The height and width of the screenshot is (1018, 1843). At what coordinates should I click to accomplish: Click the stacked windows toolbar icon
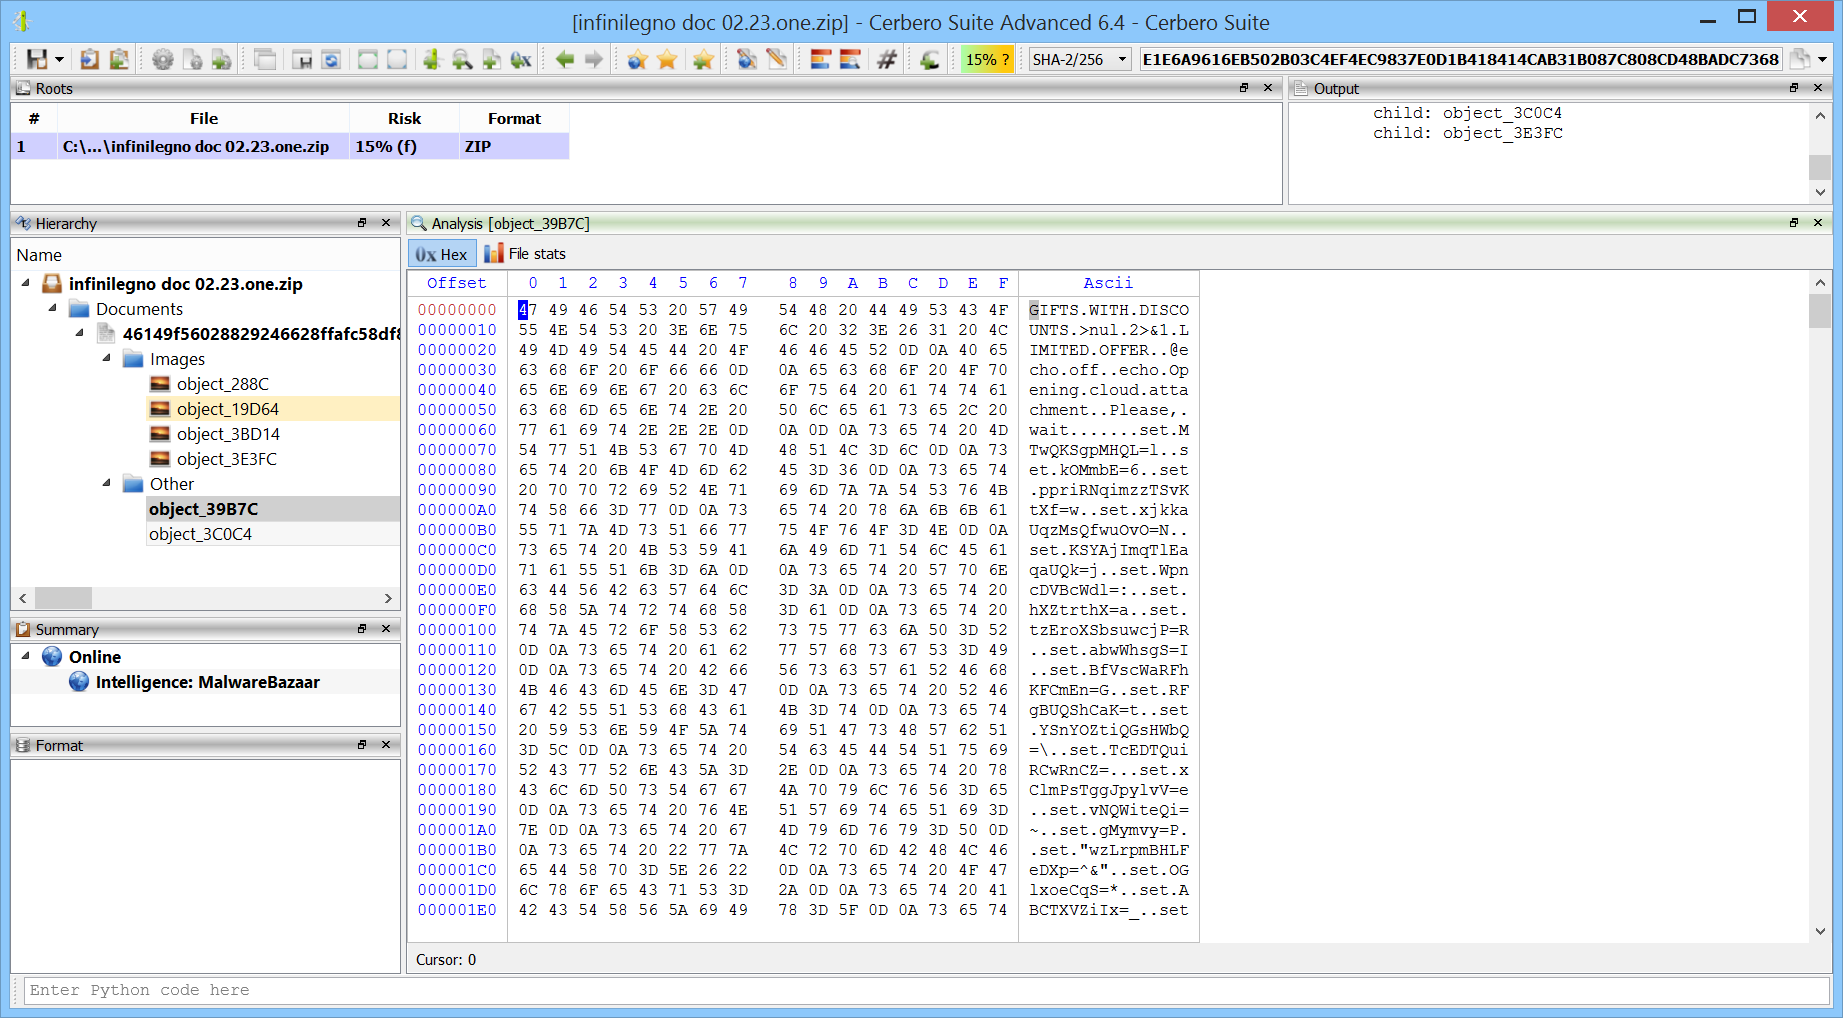265,60
